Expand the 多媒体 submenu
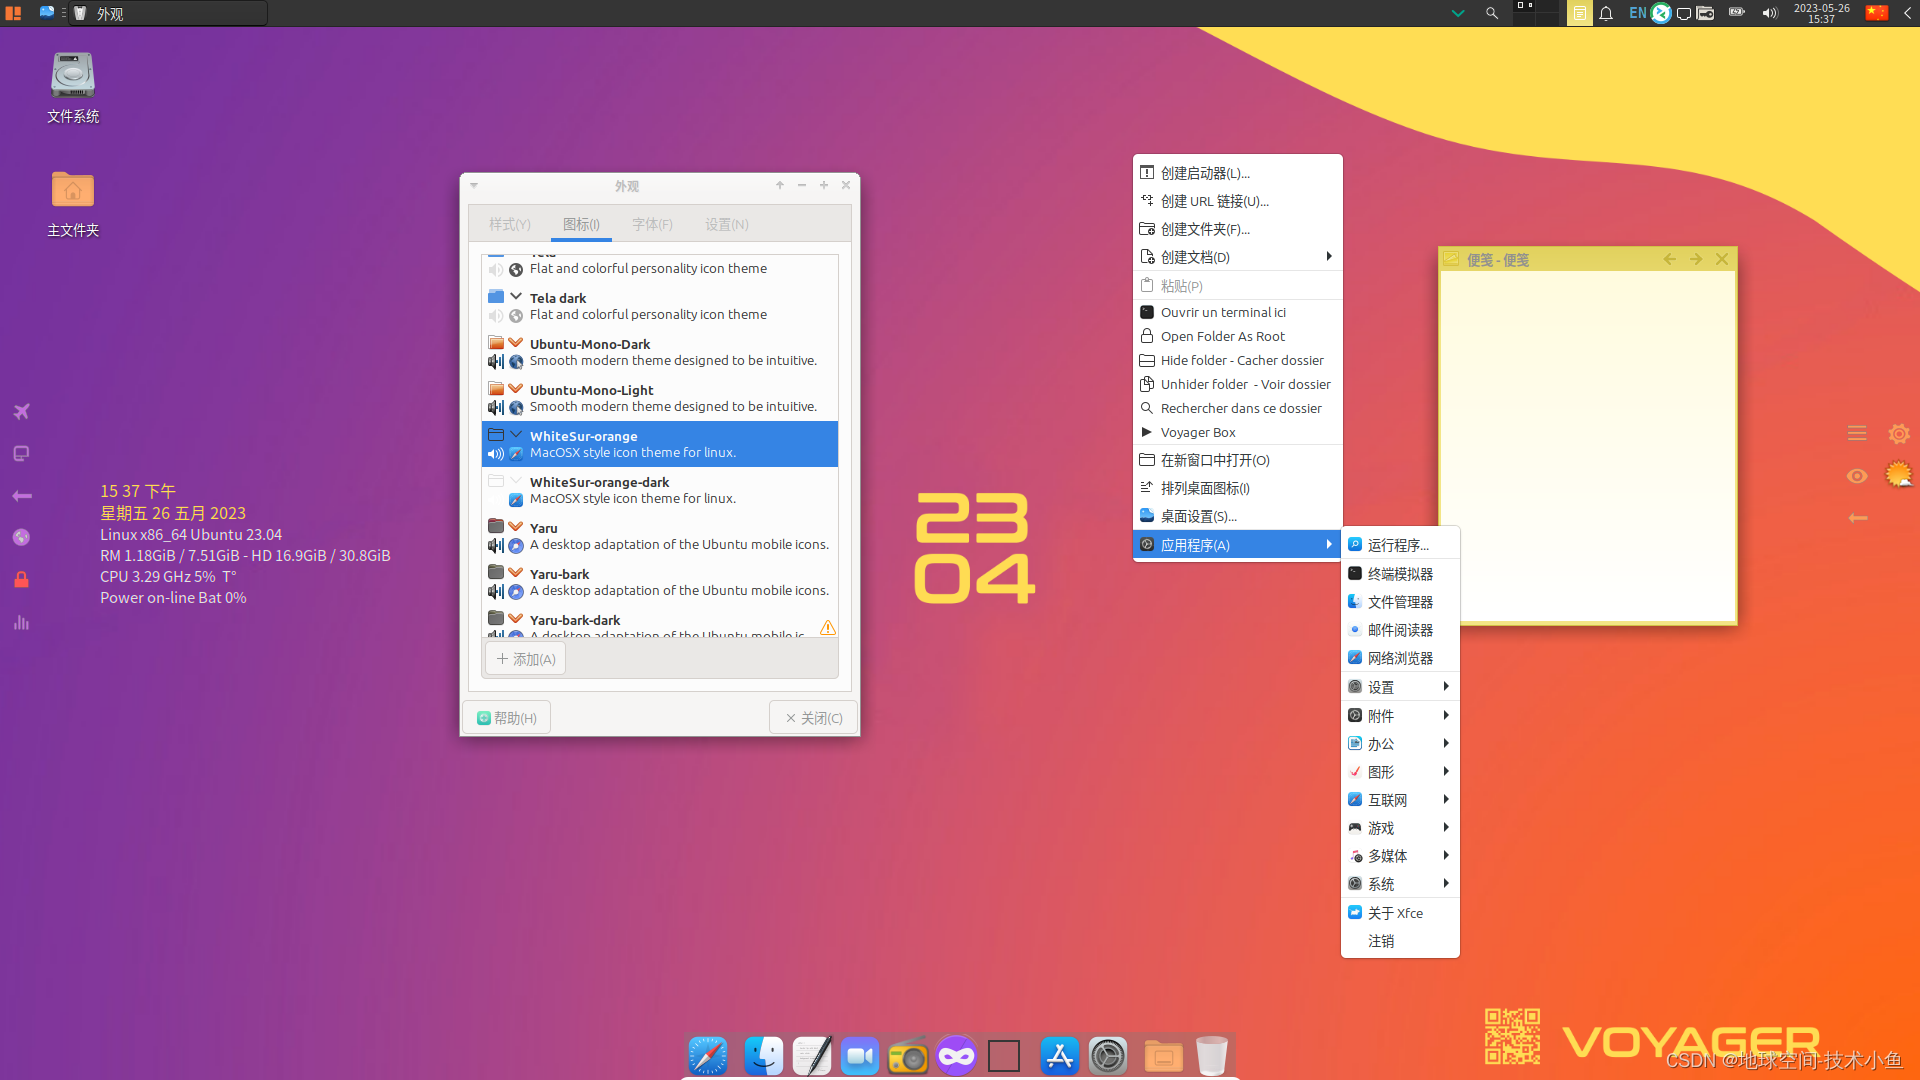Screen dimensions: 1920x1080 [1400, 856]
